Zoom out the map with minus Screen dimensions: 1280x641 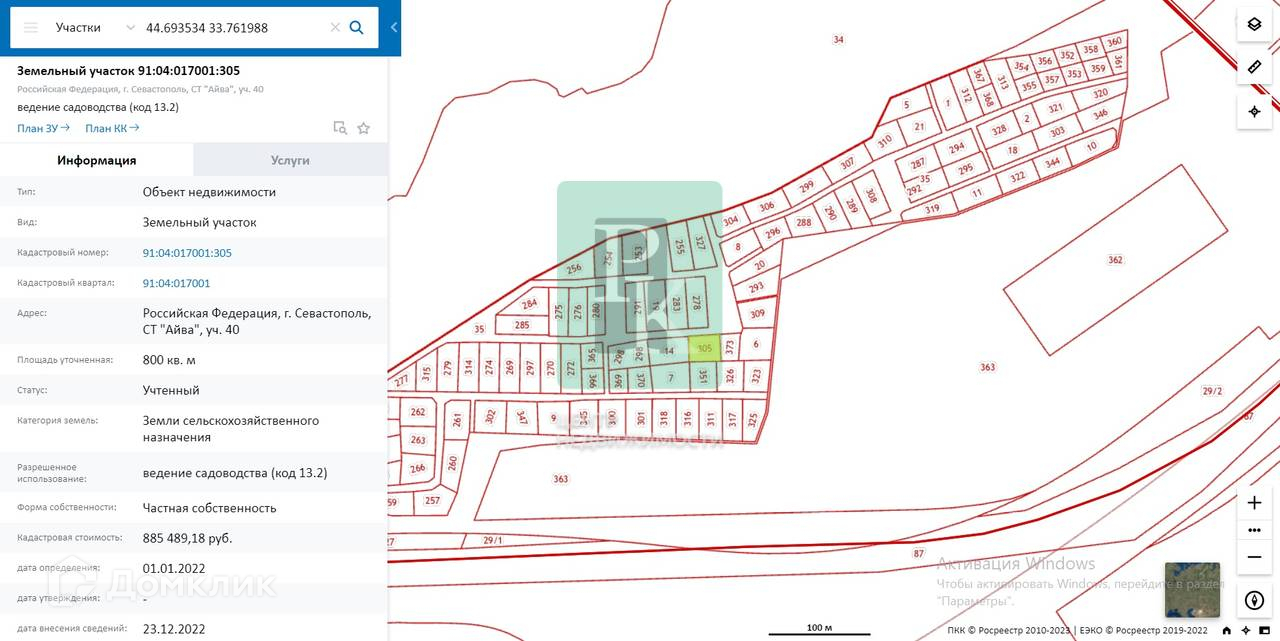[1255, 557]
